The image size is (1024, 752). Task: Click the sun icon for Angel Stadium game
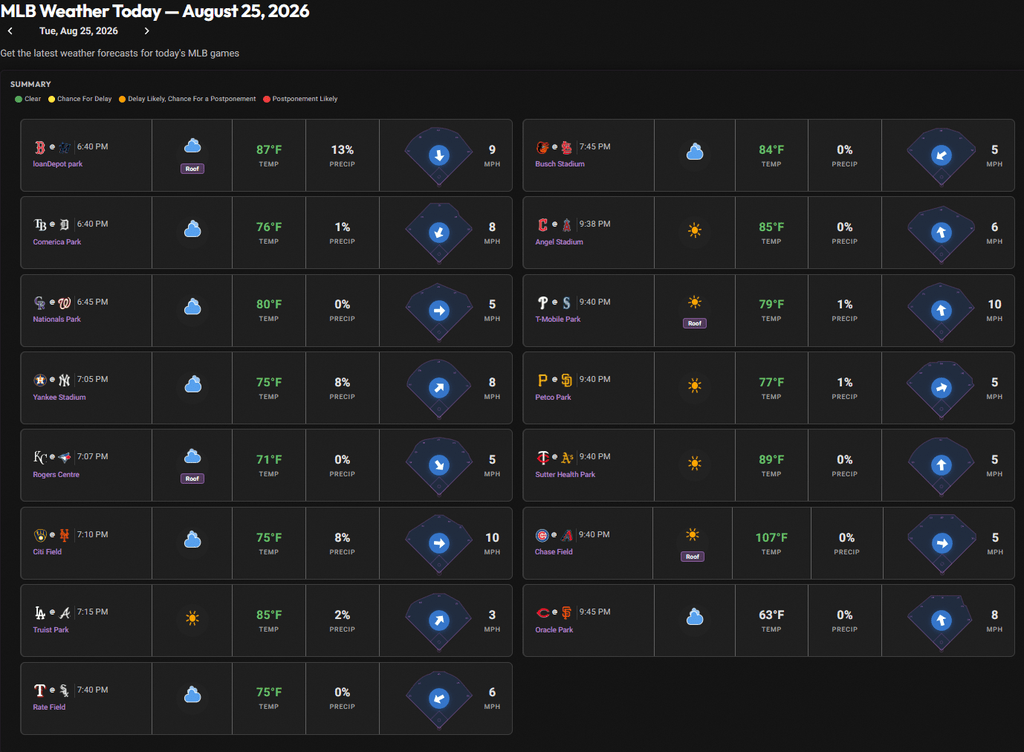[x=694, y=230]
